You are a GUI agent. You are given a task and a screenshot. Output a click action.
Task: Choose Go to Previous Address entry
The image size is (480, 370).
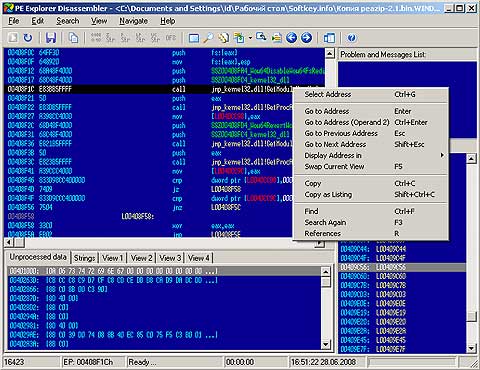click(370, 133)
